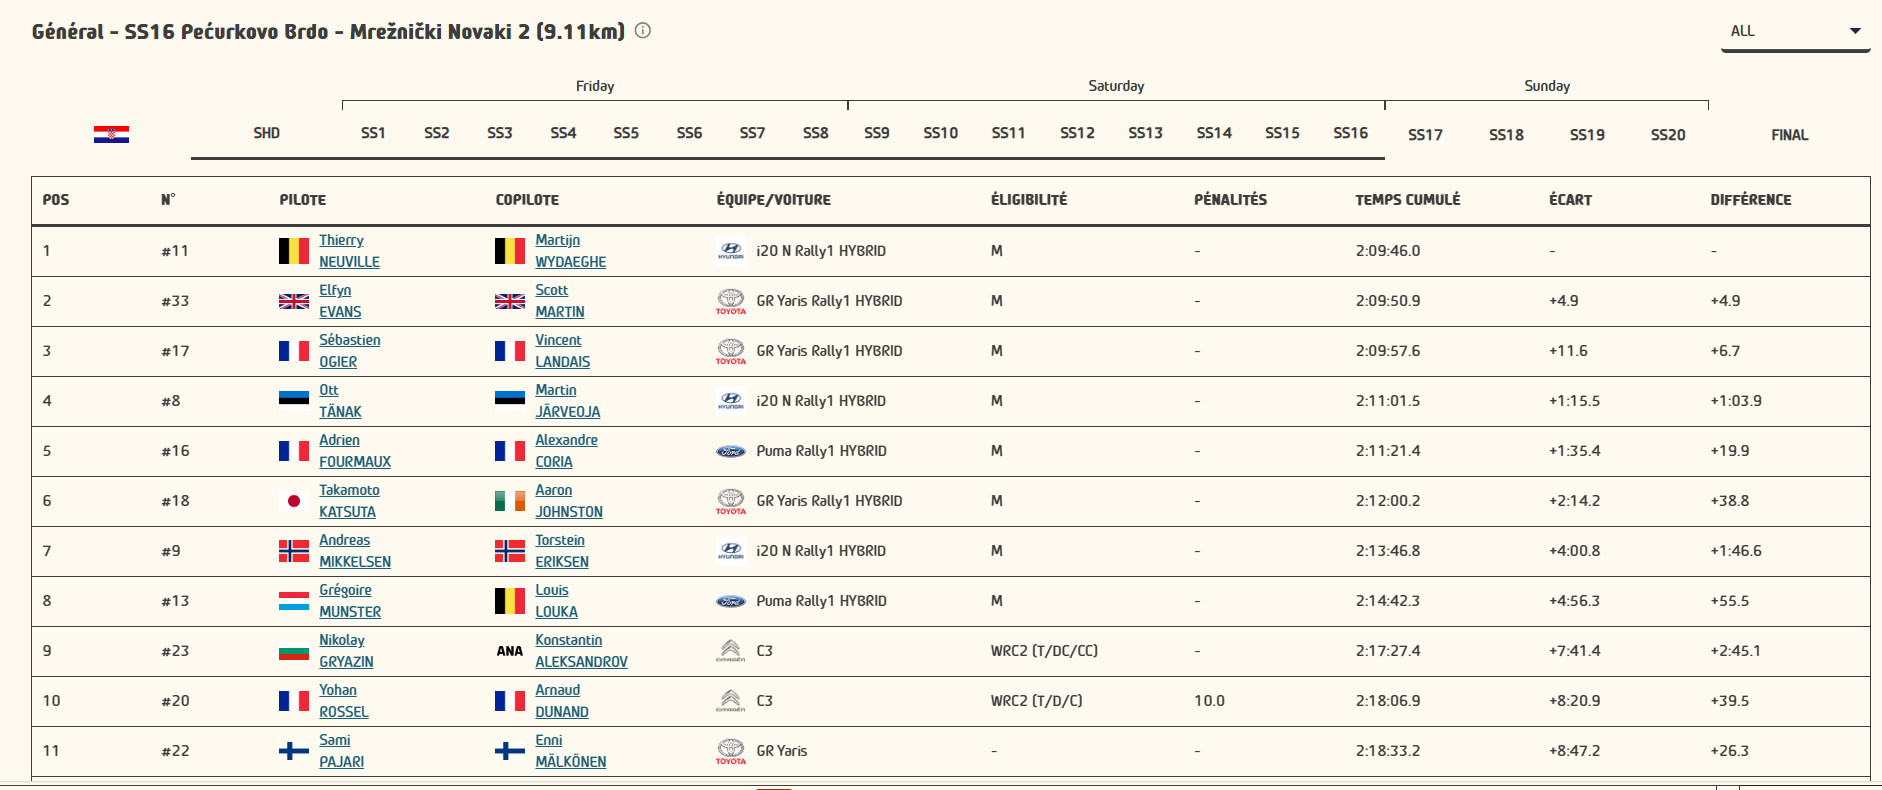Click the ÉCART column header
The image size is (1882, 790).
click(1570, 200)
